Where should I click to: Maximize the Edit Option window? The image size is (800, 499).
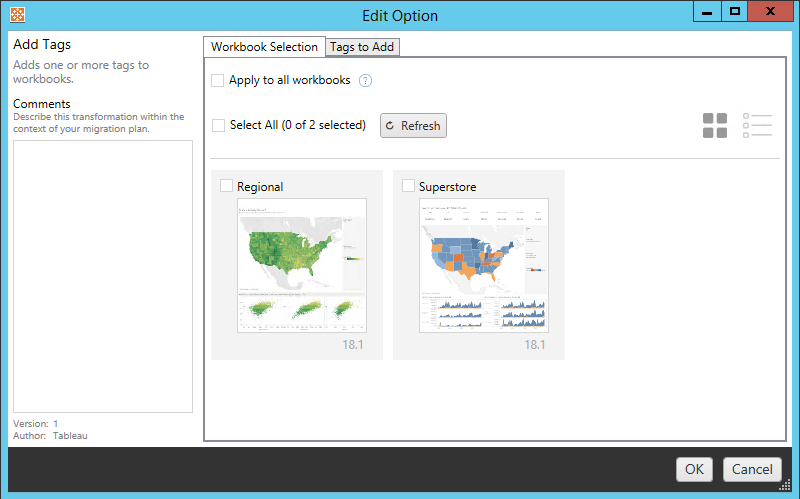(735, 13)
